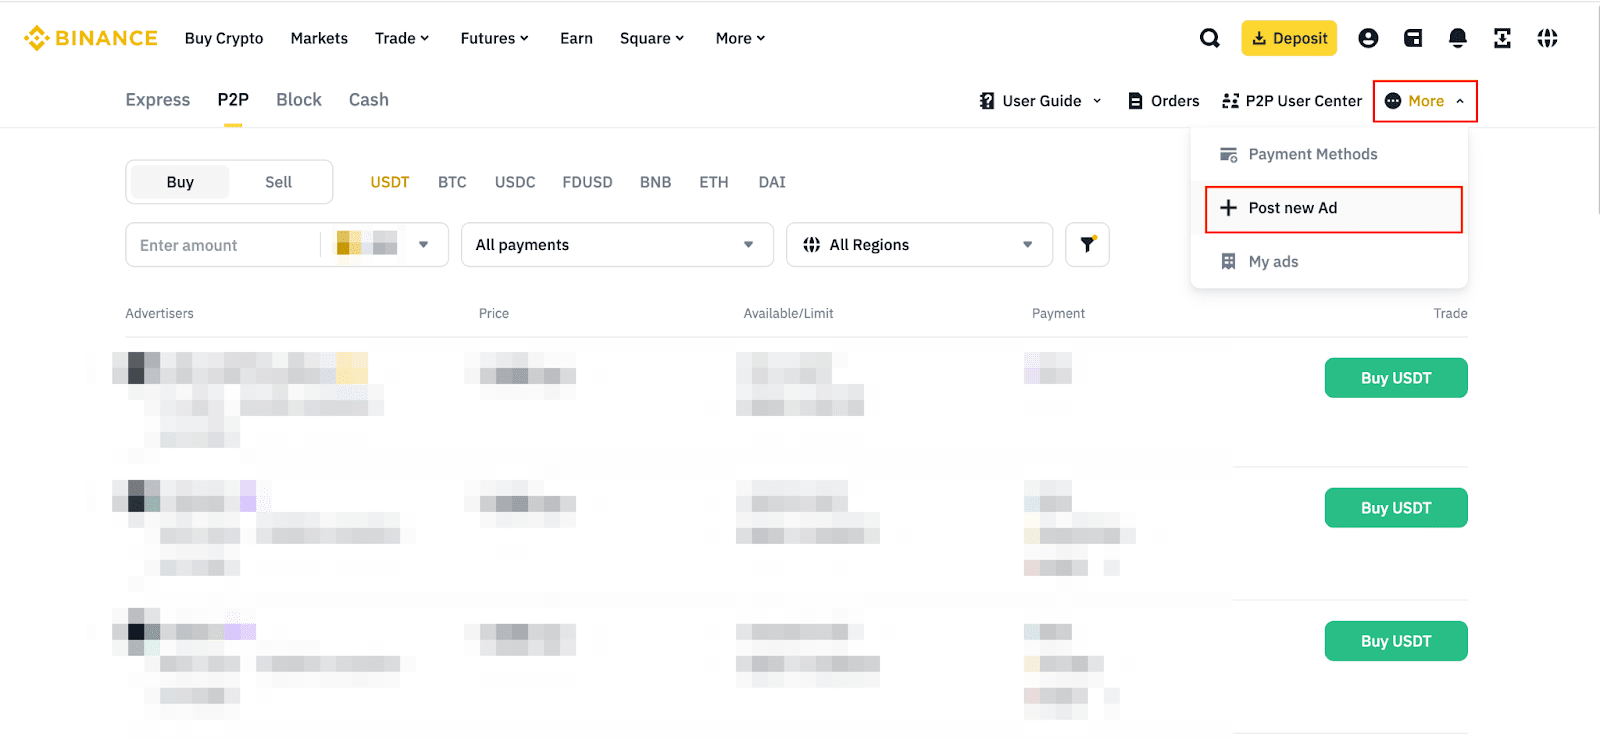
Task: Click Buy USDT for first advertiser
Action: (x=1396, y=378)
